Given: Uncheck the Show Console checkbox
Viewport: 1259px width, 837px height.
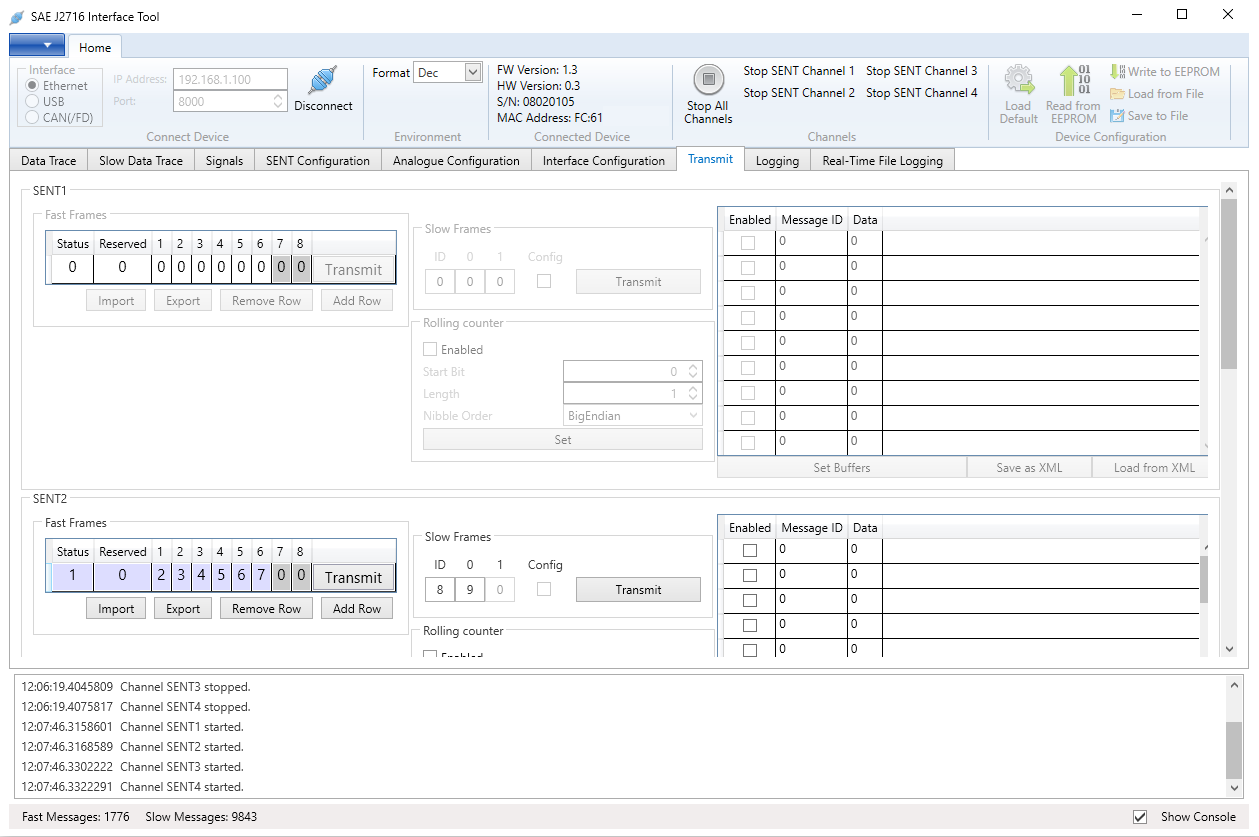Looking at the screenshot, I should click(1140, 817).
